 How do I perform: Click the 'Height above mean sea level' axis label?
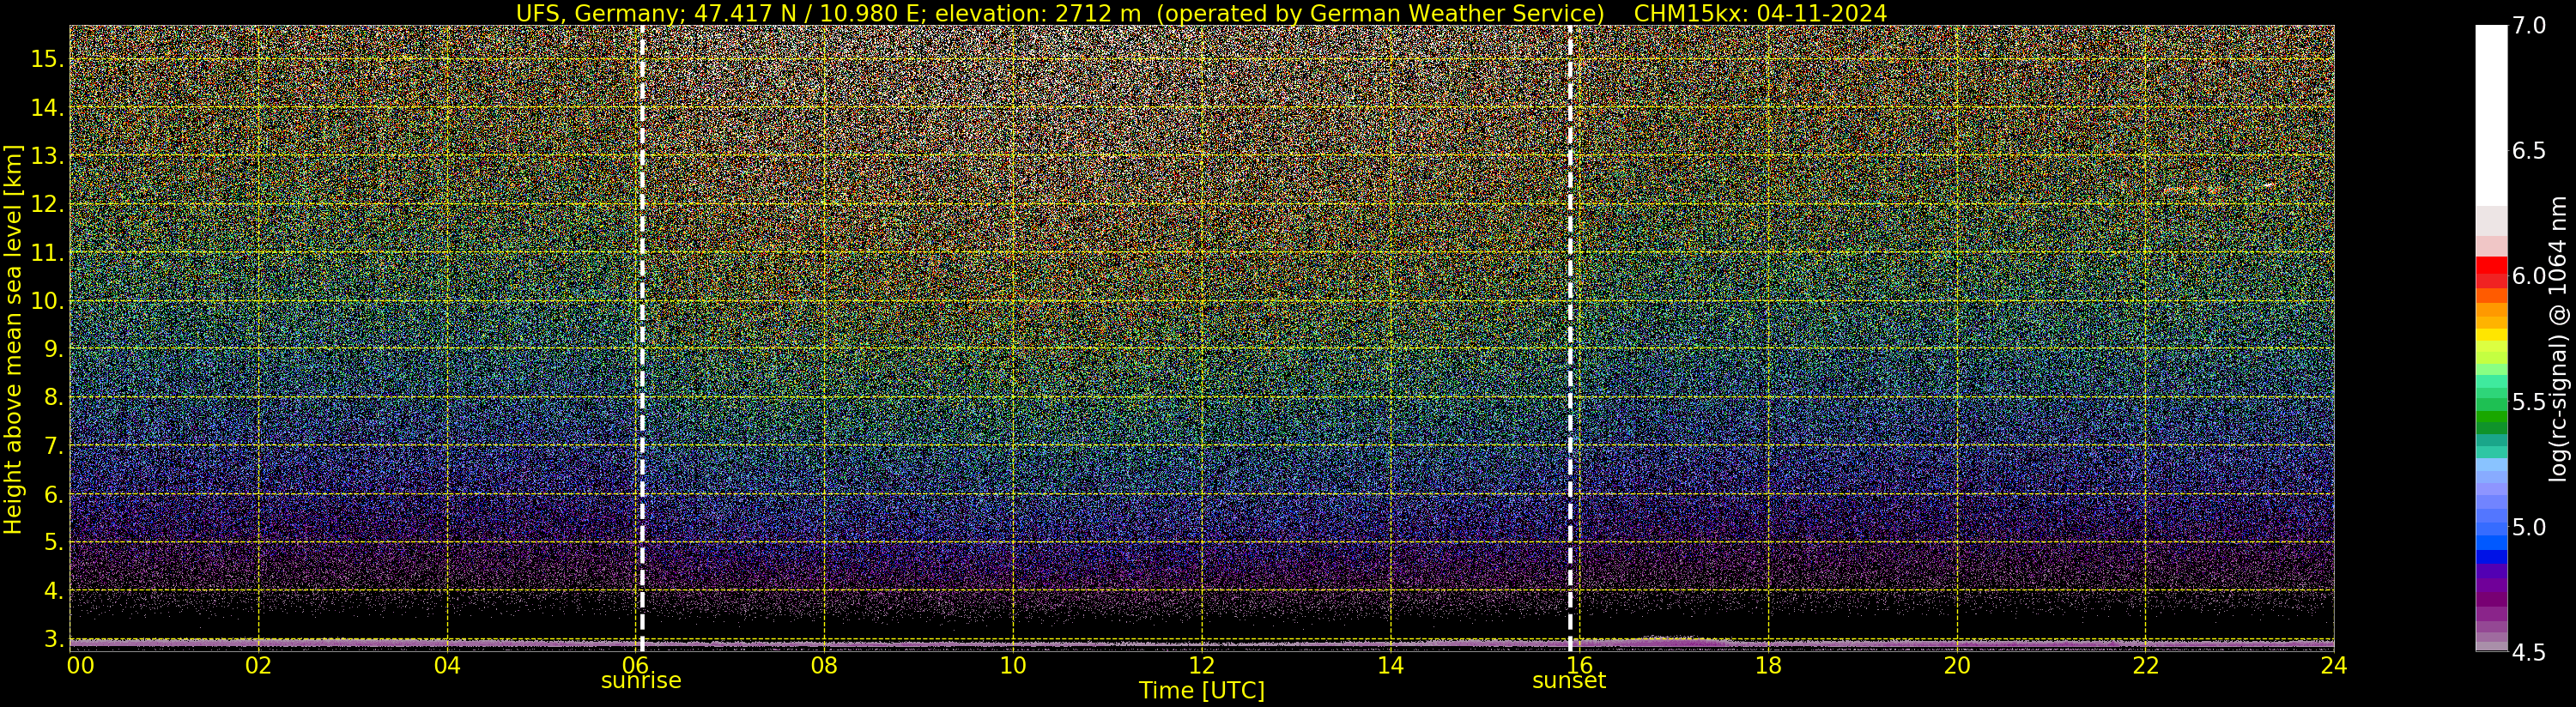click(x=13, y=339)
